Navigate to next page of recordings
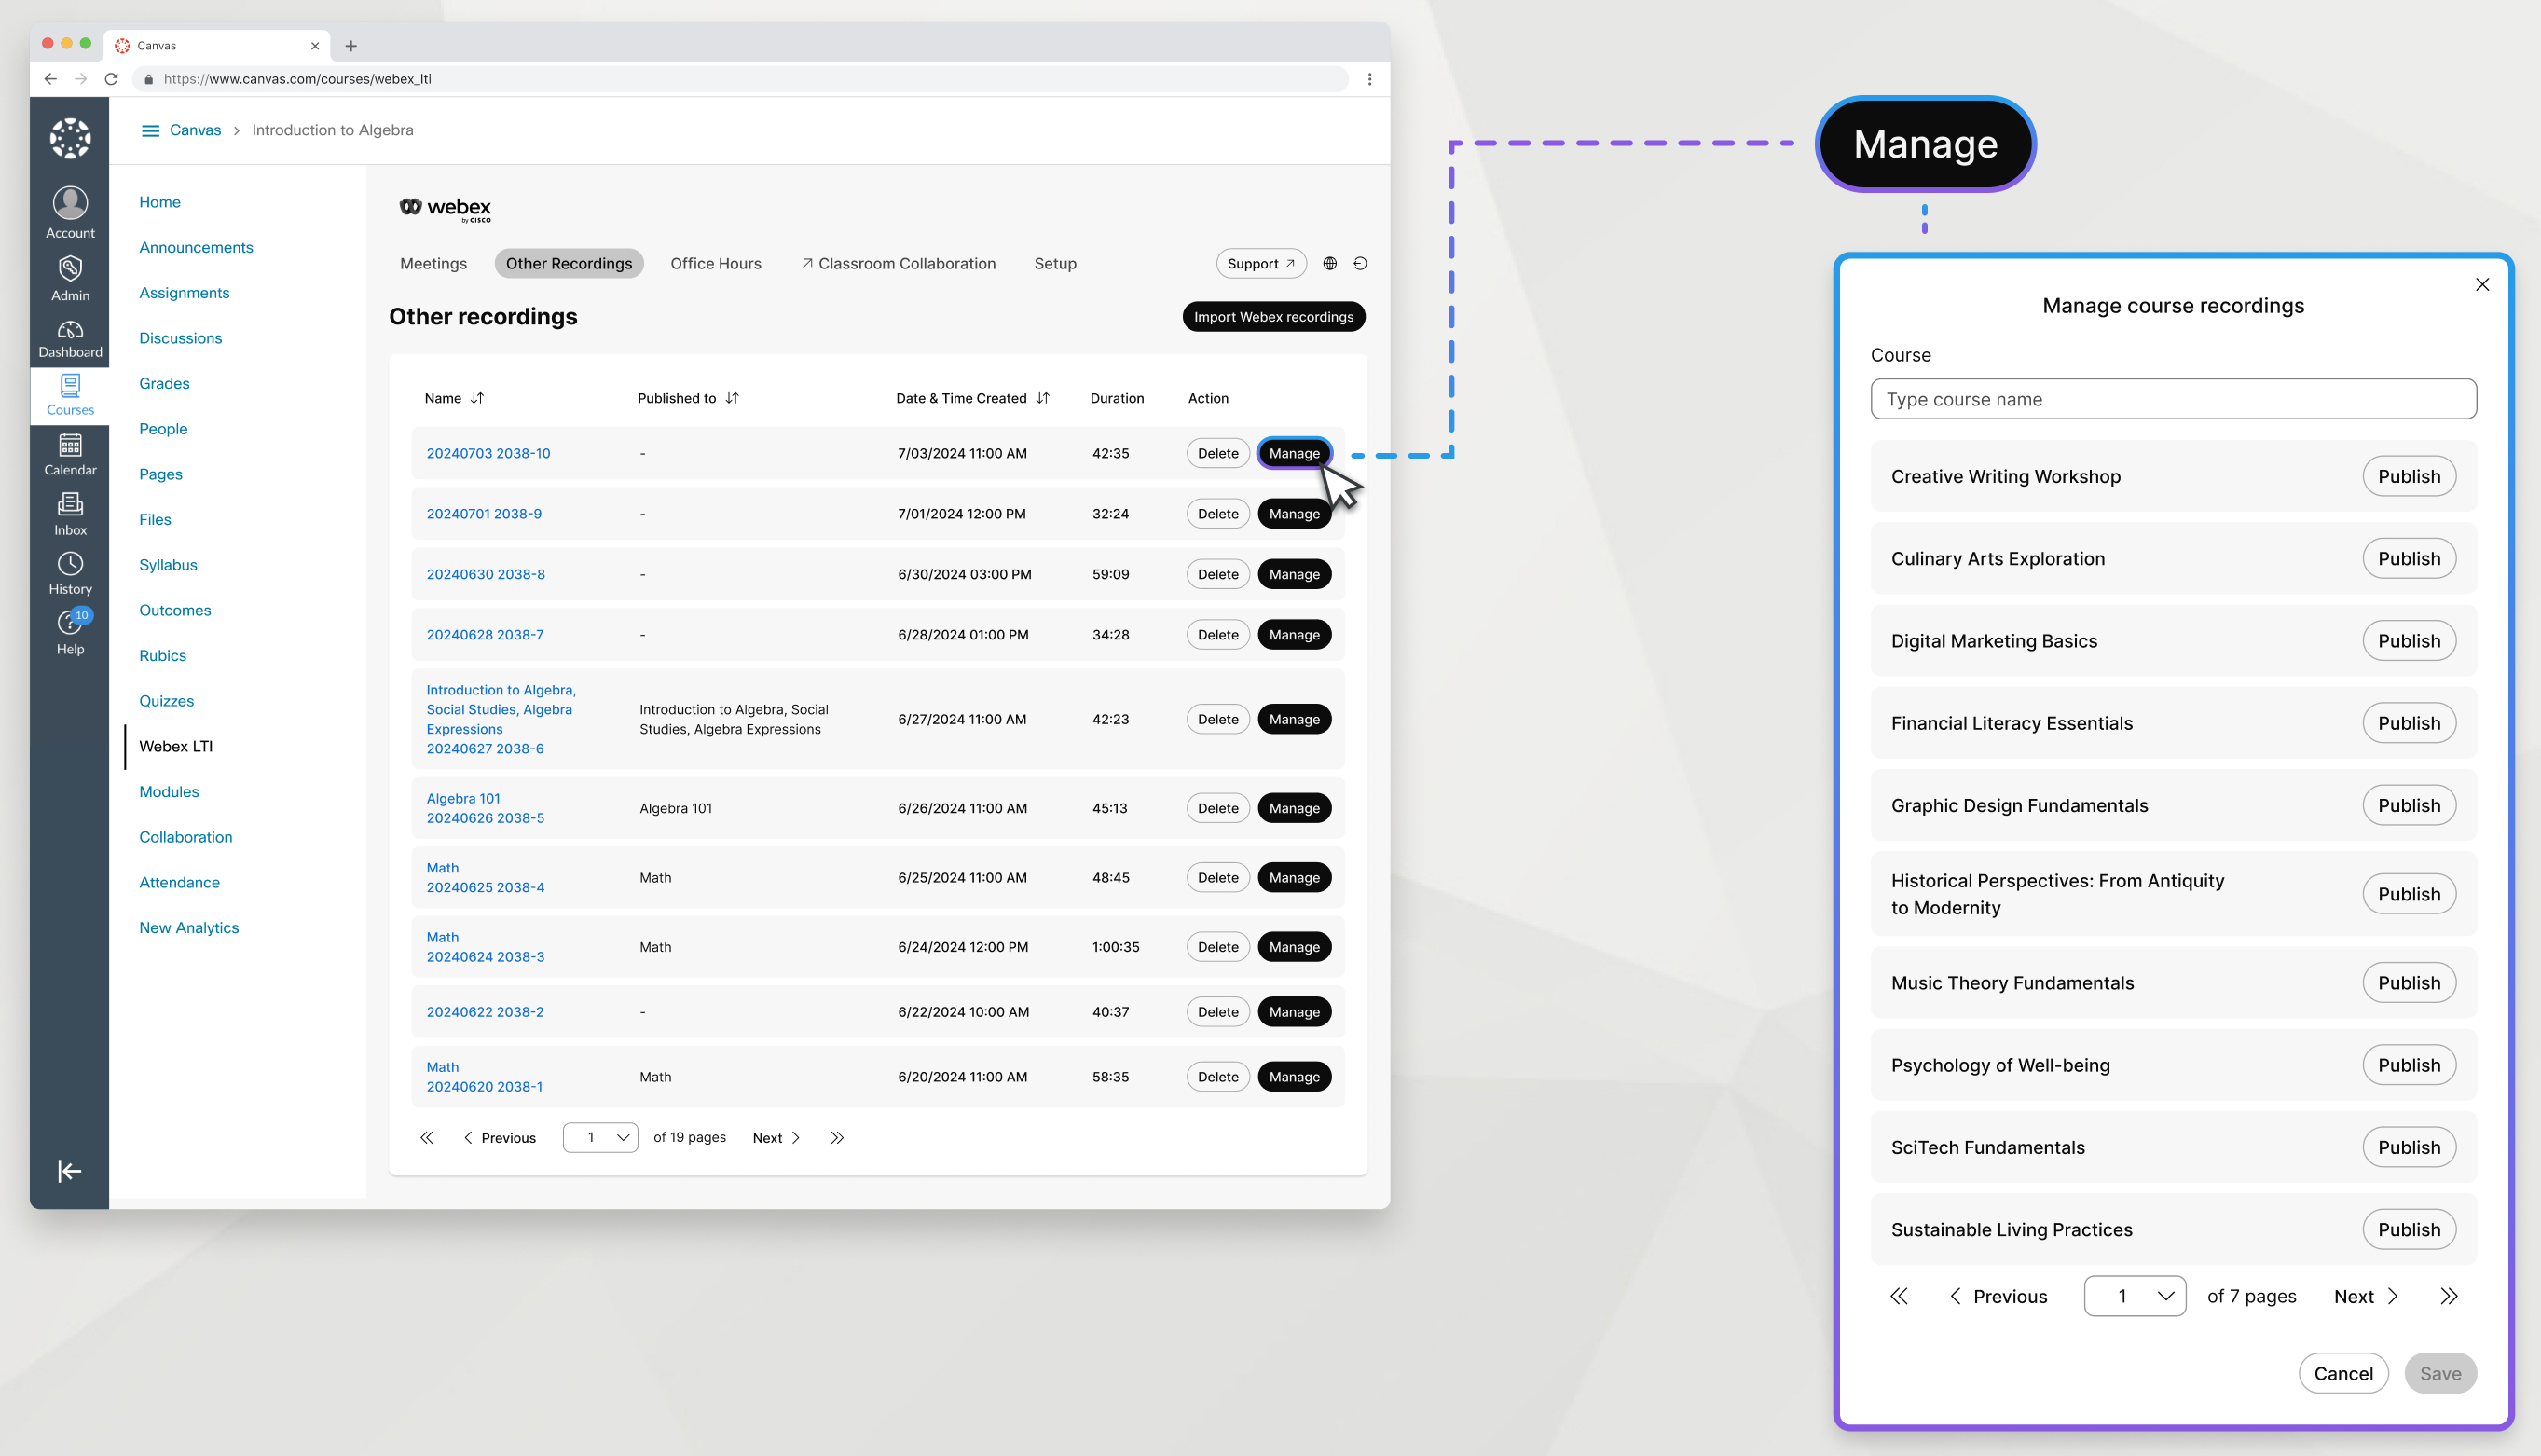Viewport: 2541px width, 1456px height. [x=775, y=1136]
